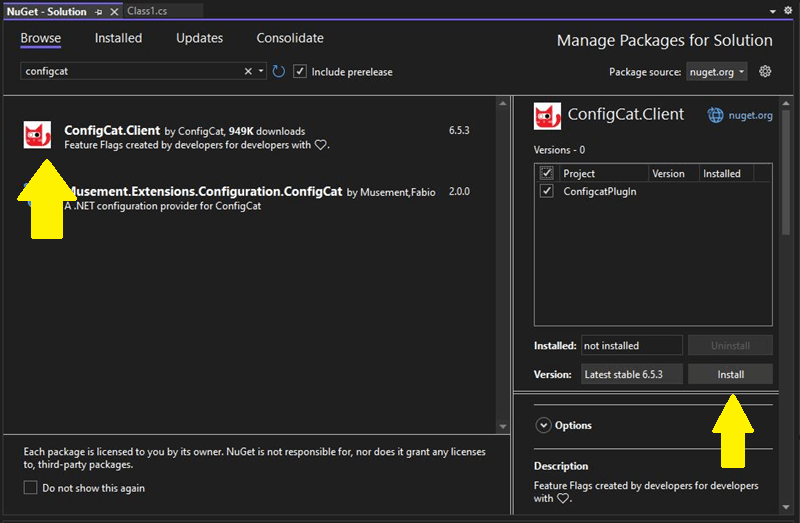Click results list scroll up arrow
This screenshot has width=800, height=523.
[x=503, y=104]
